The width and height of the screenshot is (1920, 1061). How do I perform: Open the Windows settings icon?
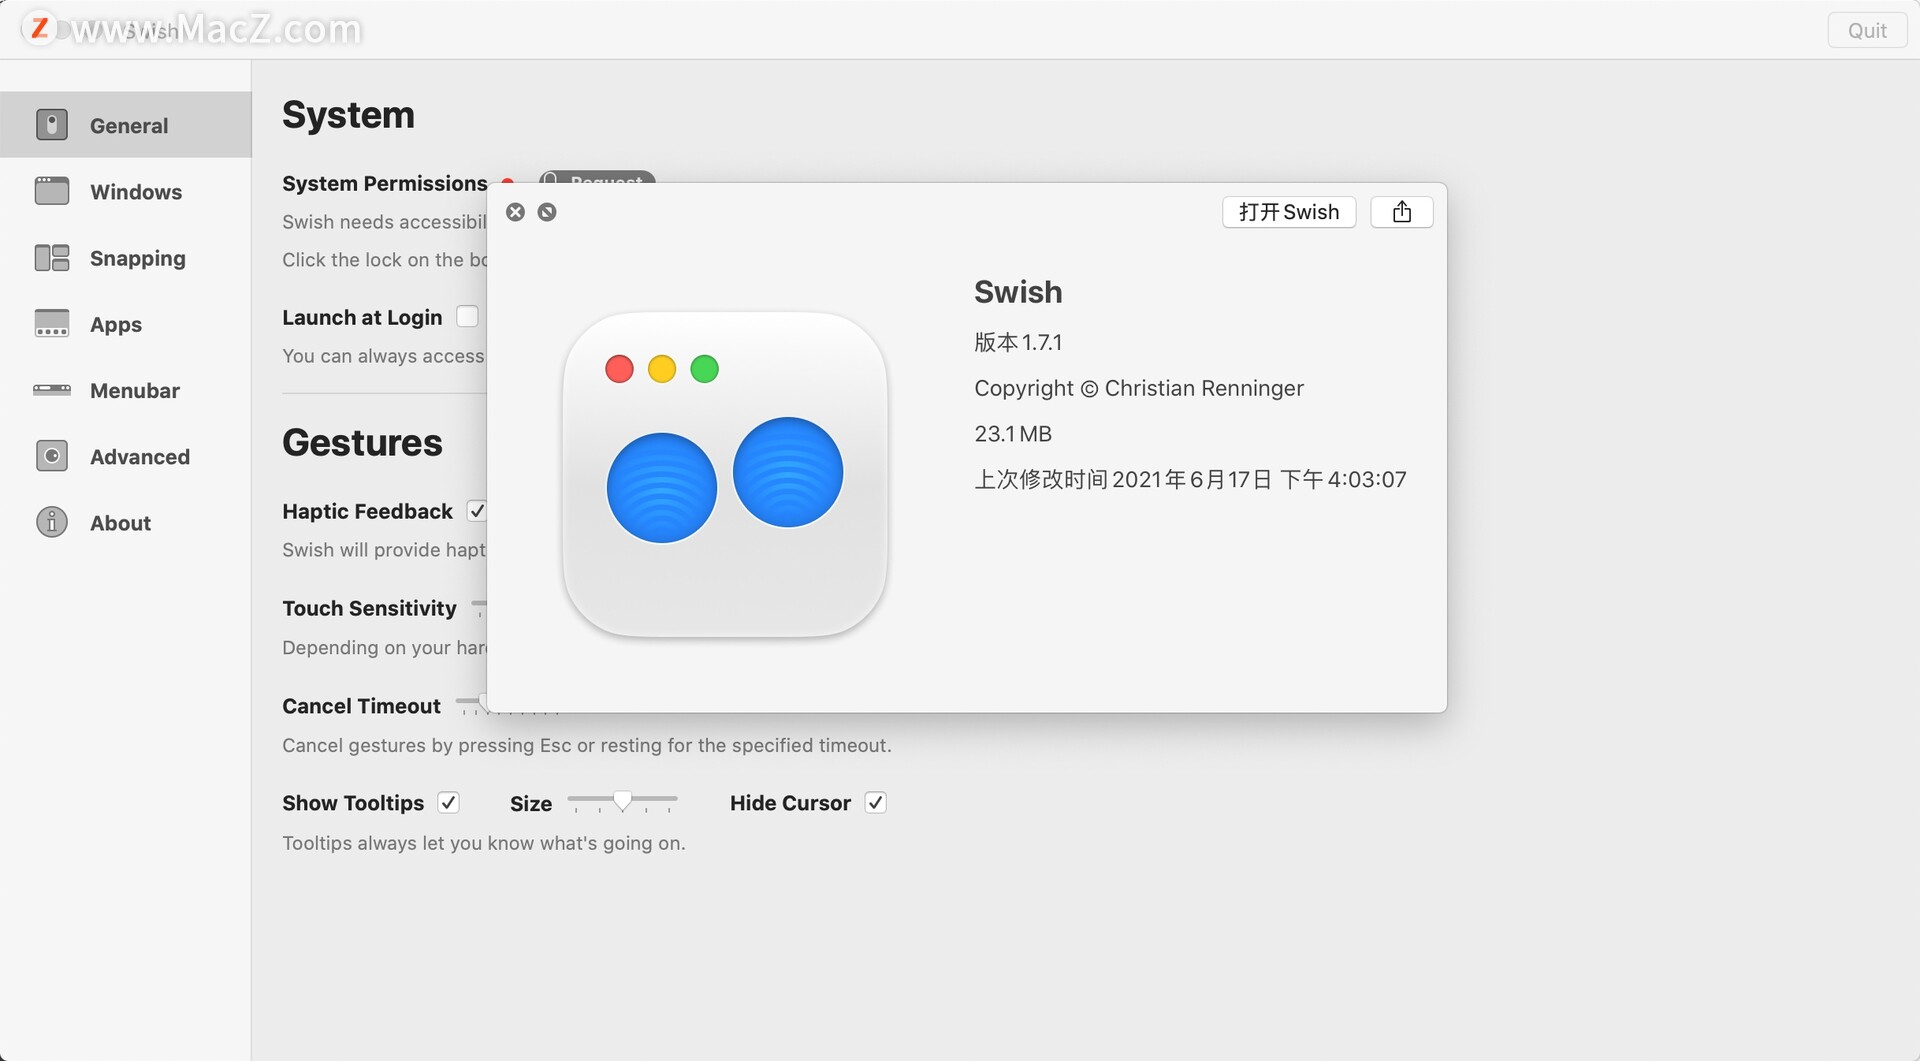click(52, 191)
